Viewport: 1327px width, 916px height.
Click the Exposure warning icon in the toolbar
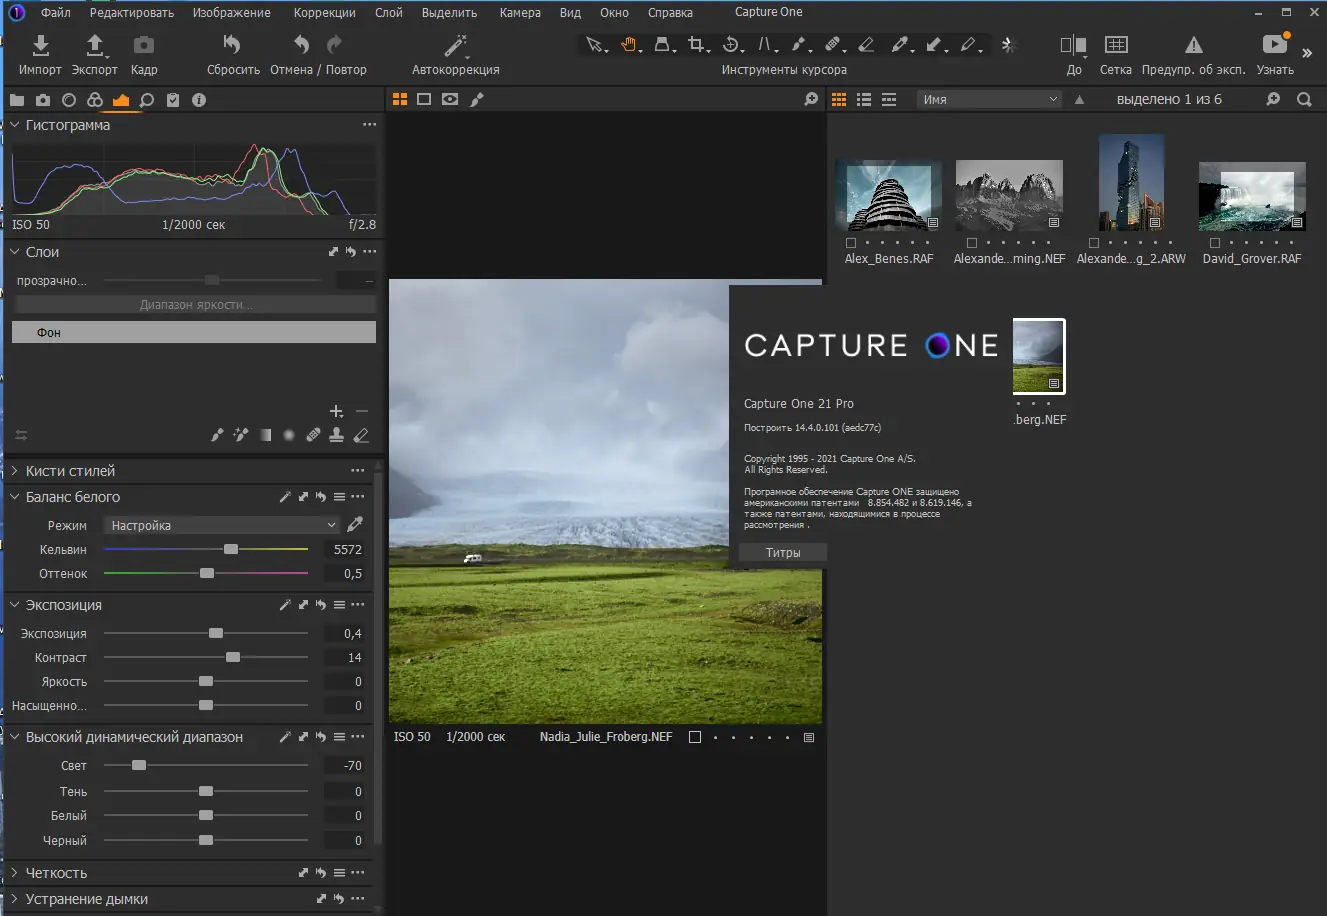point(1192,45)
